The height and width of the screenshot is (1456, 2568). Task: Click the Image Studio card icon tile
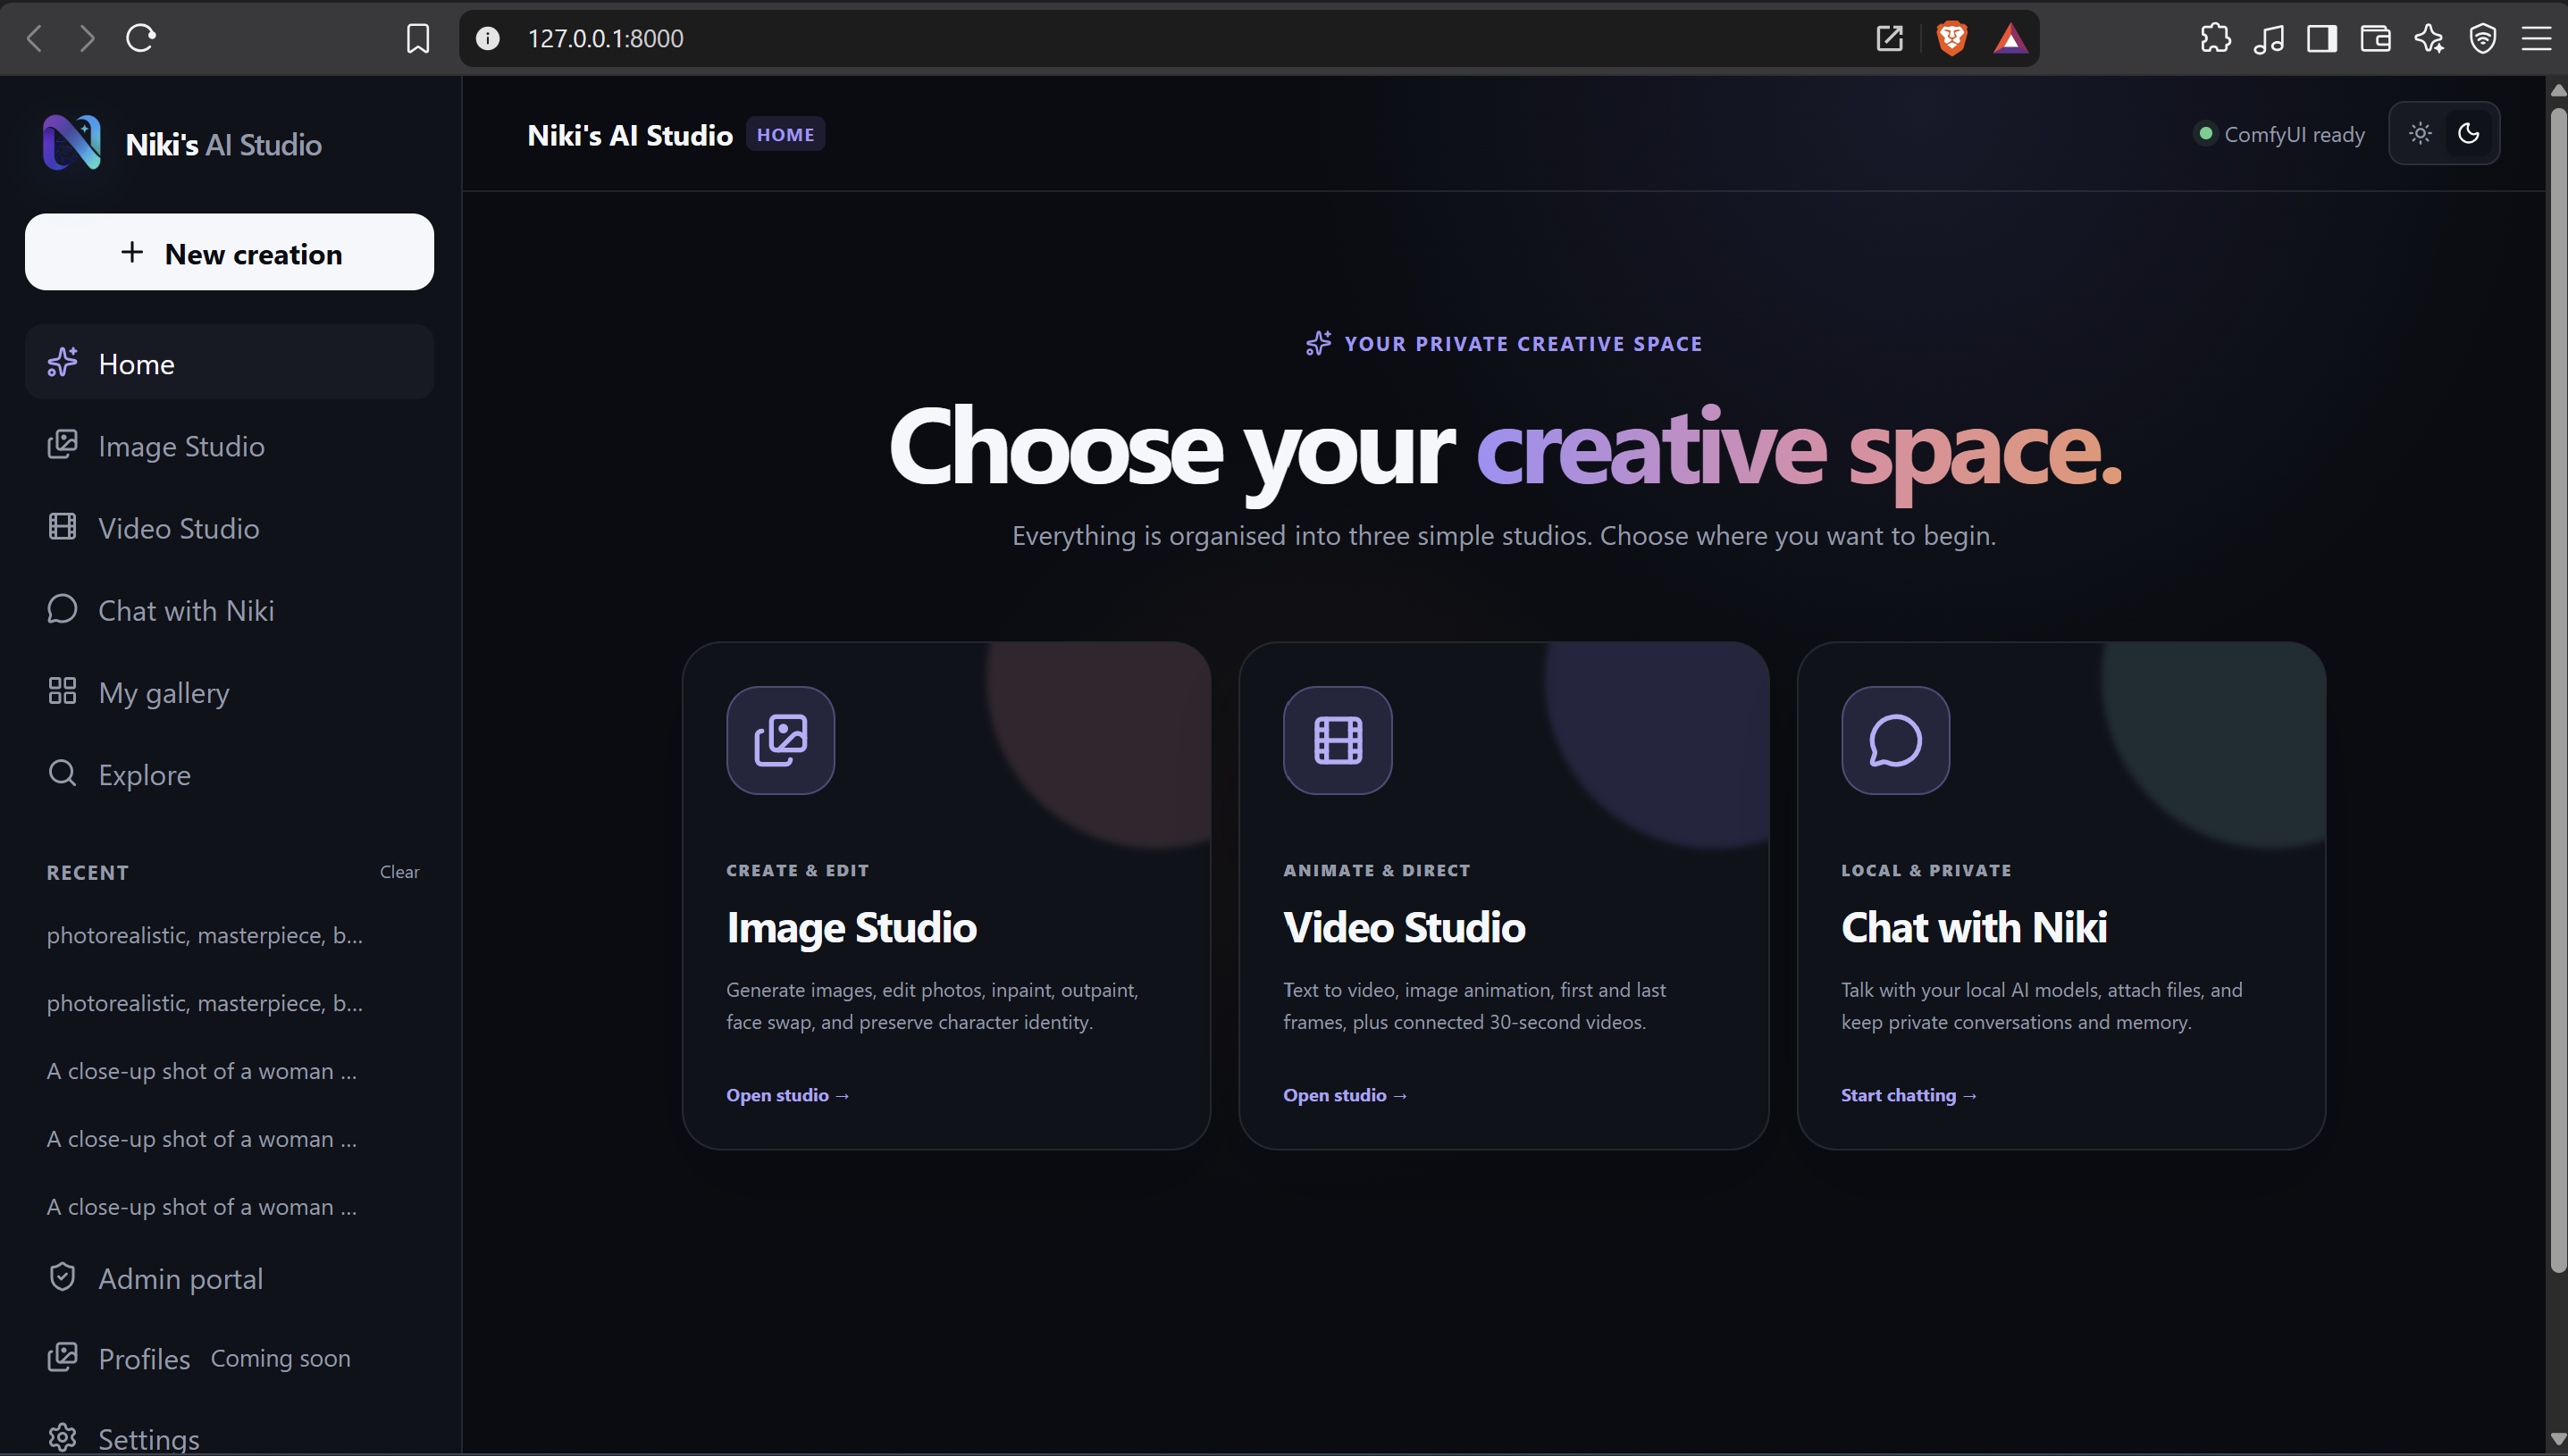780,740
